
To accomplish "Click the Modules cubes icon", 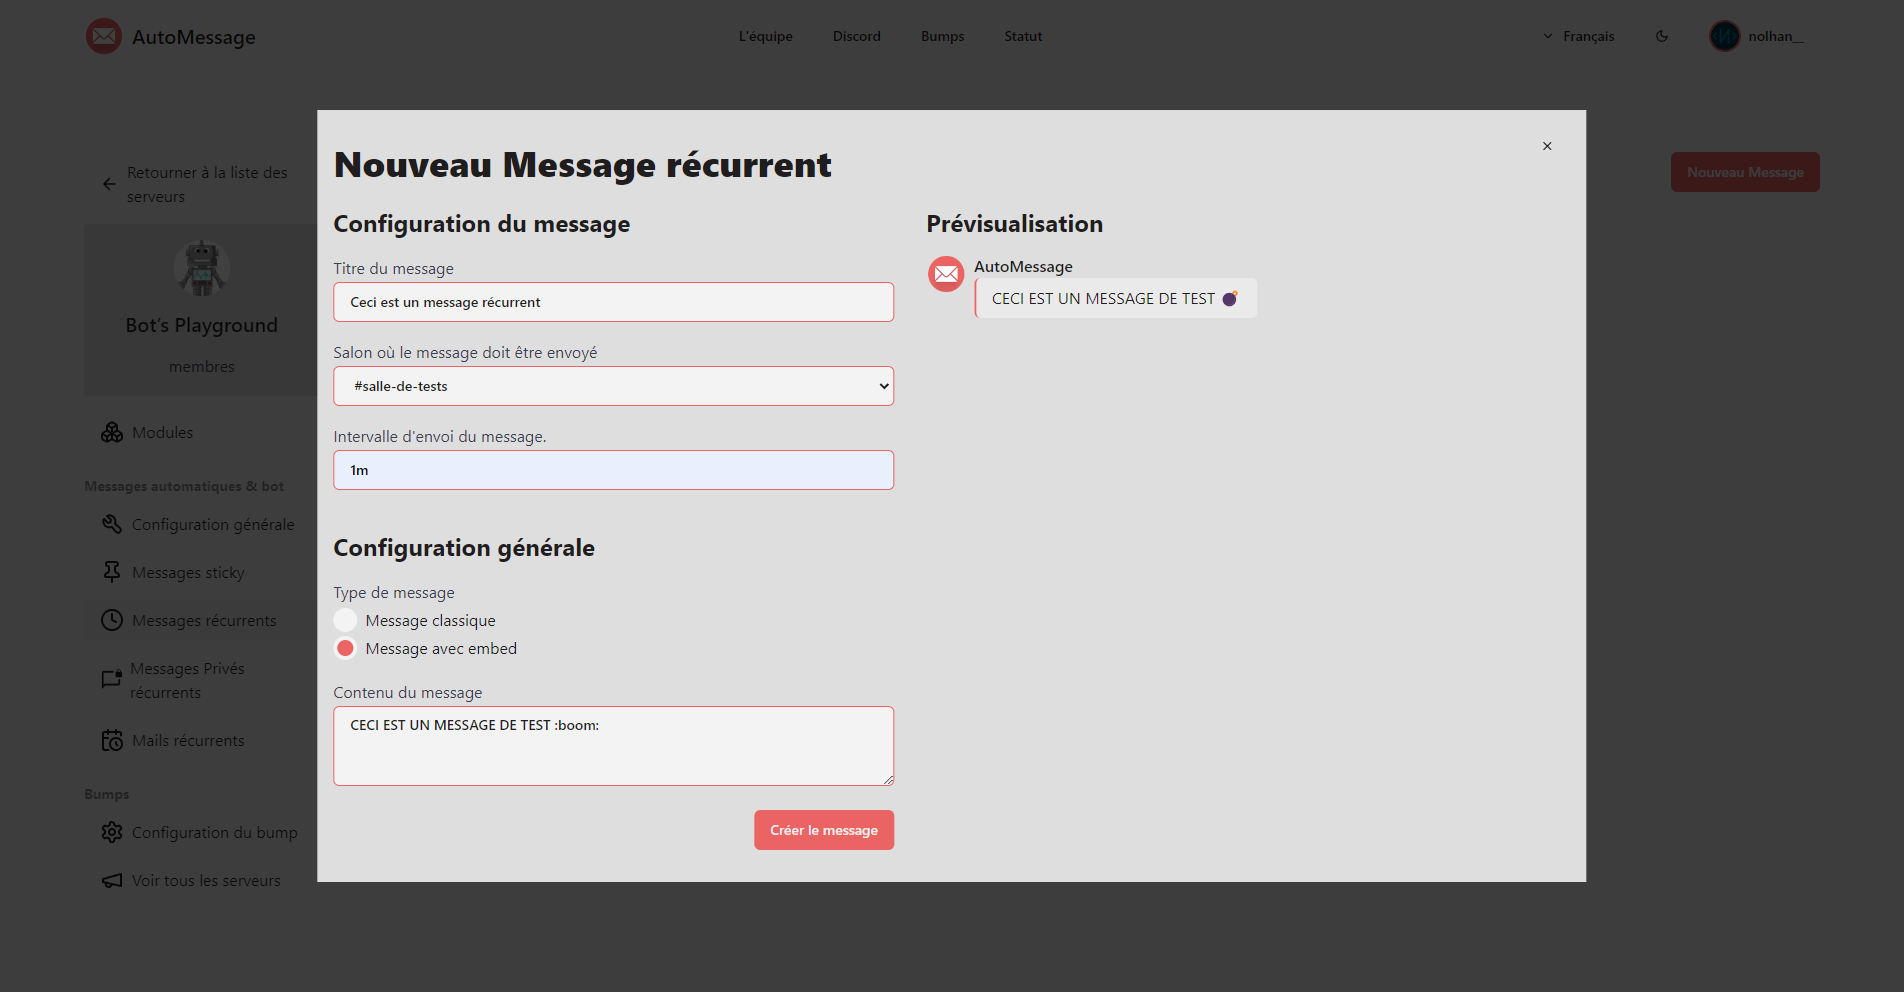I will [x=112, y=432].
